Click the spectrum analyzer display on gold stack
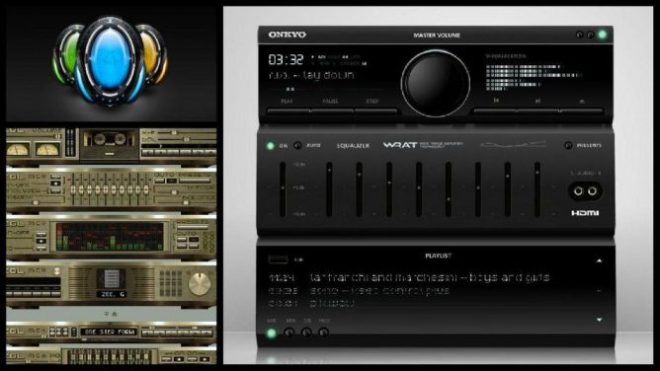Image resolution: width=660 pixels, height=371 pixels. point(109,237)
